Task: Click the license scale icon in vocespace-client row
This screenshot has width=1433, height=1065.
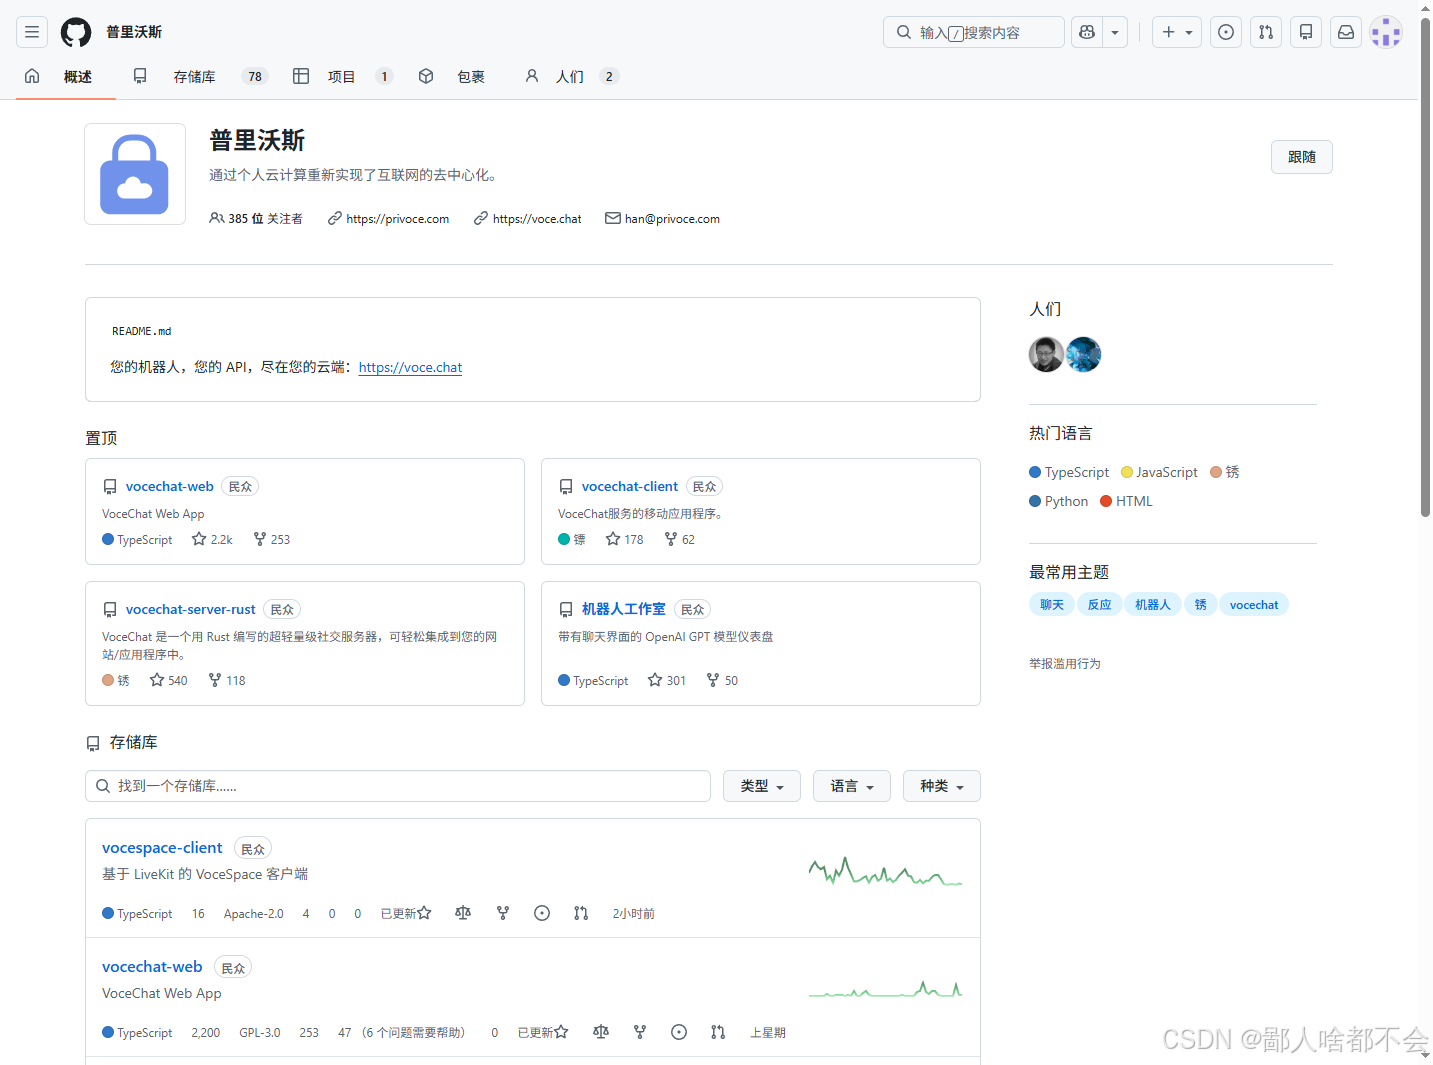Action: pos(463,913)
